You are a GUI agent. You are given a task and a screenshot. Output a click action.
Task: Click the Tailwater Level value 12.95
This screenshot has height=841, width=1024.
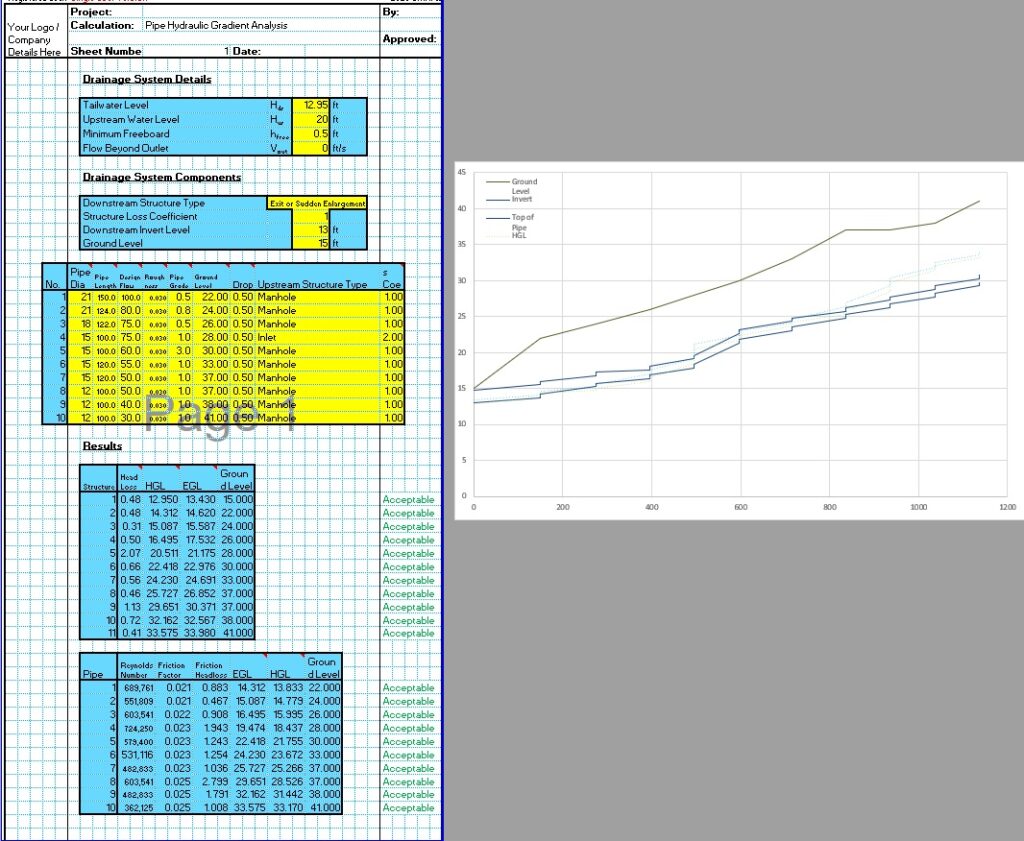[x=312, y=105]
